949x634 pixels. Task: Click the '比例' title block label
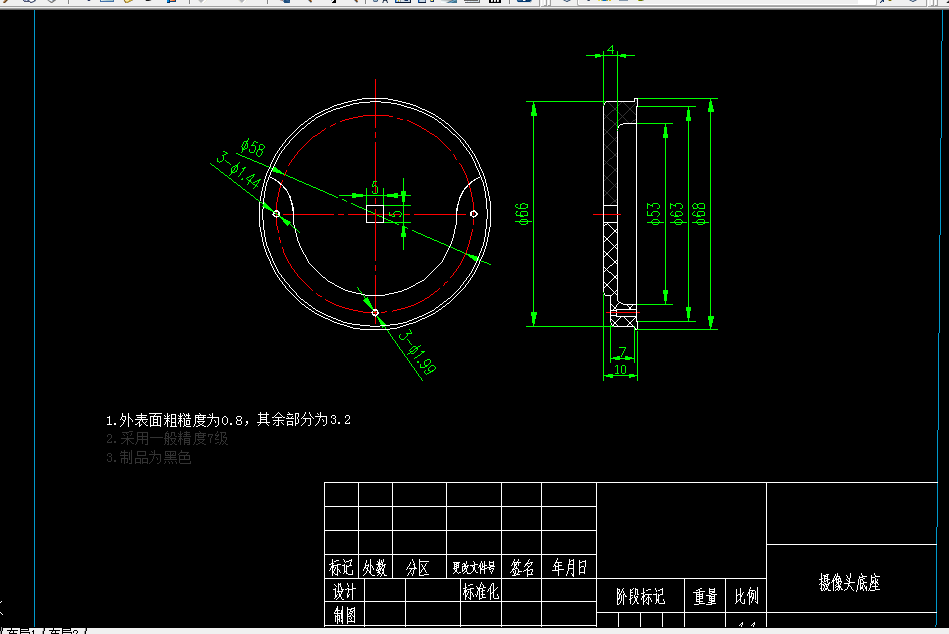pyautogui.click(x=746, y=597)
